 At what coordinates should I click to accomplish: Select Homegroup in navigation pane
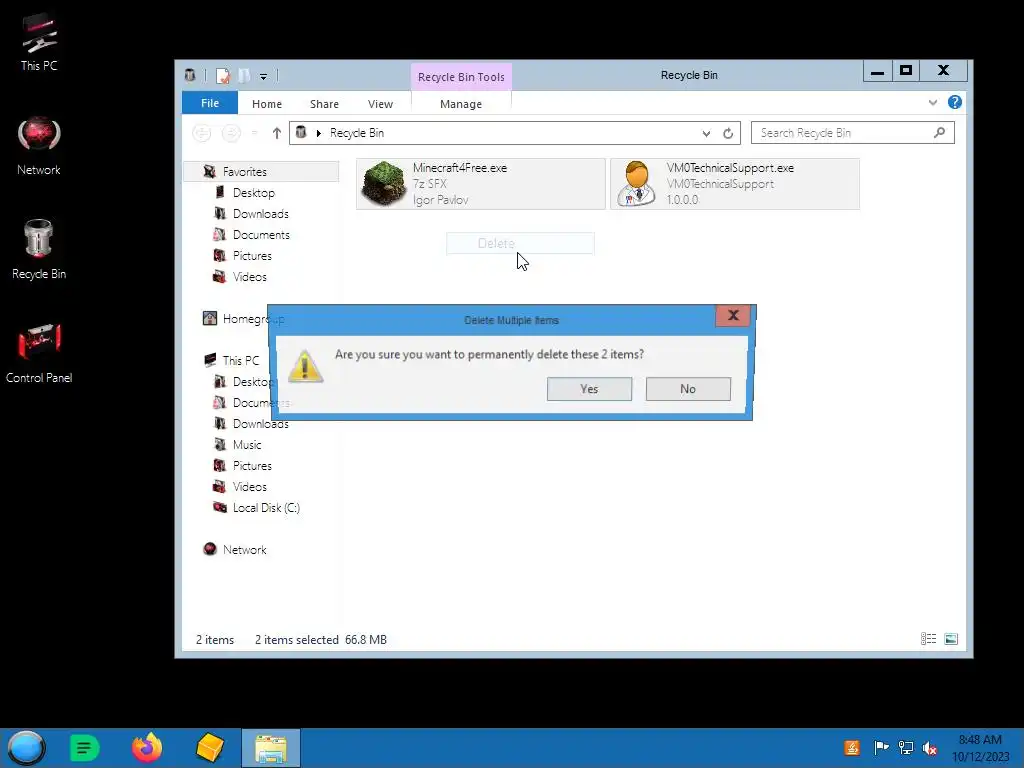tap(245, 319)
